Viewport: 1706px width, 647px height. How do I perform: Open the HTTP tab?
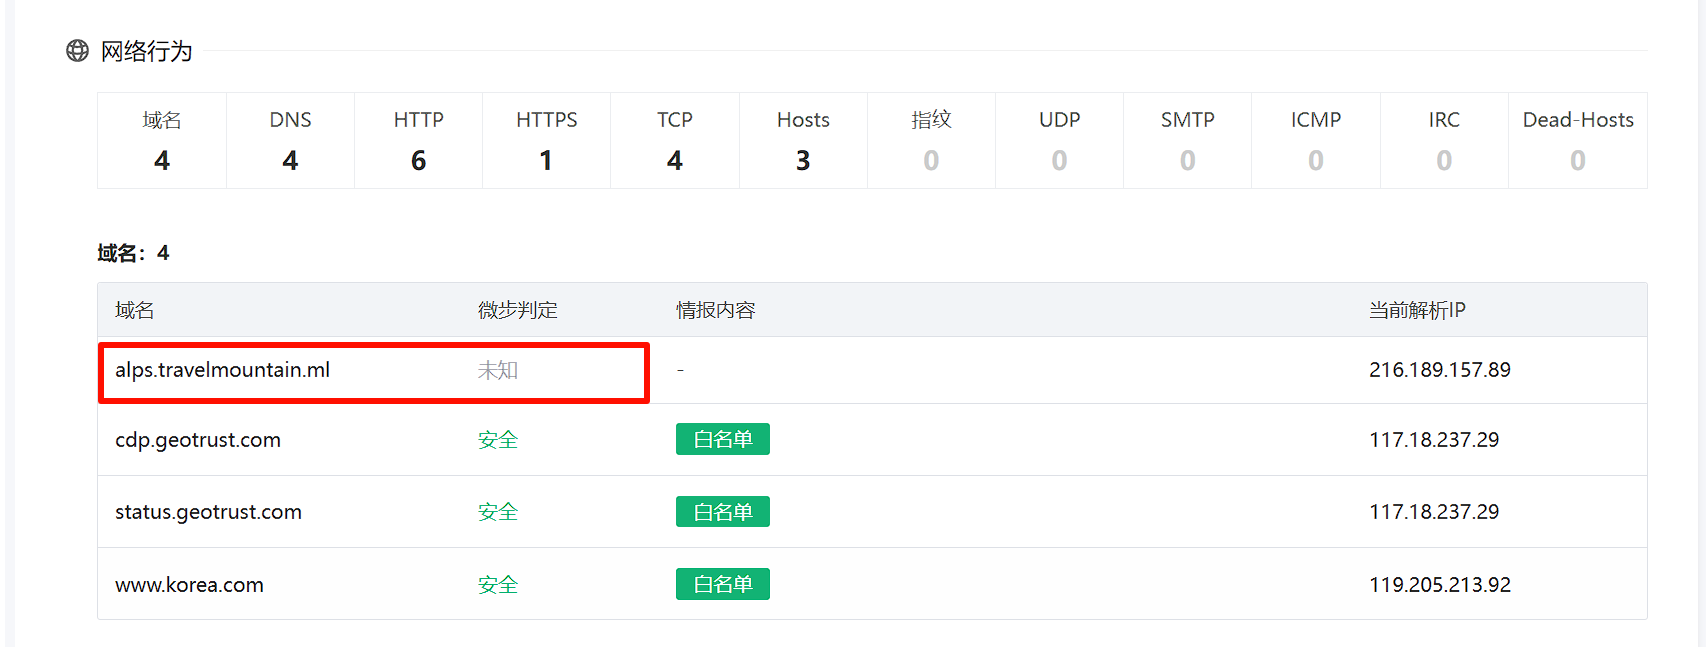point(418,140)
